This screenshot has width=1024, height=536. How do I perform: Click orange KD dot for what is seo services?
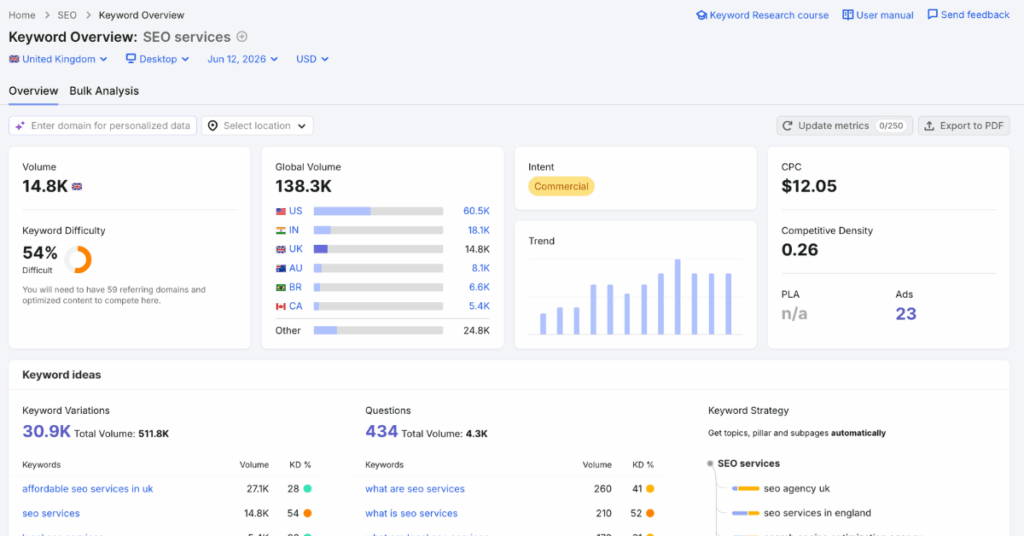coord(650,513)
